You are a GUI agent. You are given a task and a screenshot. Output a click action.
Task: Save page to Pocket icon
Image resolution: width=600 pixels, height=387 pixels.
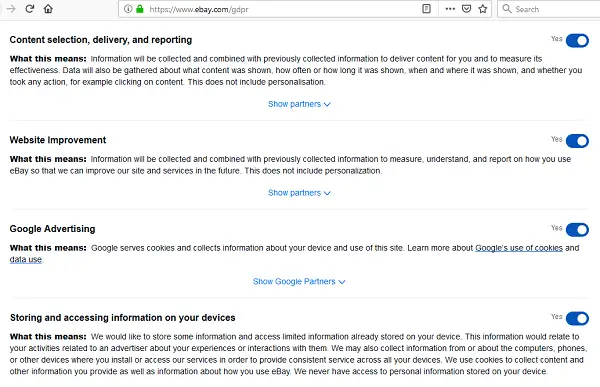466,9
